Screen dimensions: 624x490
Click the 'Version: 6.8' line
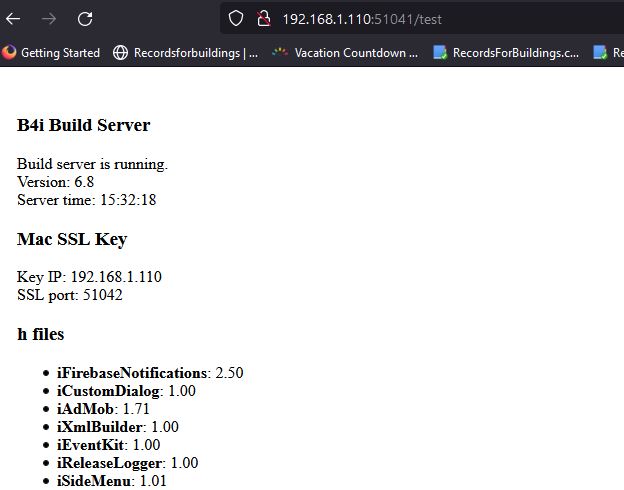(56, 182)
